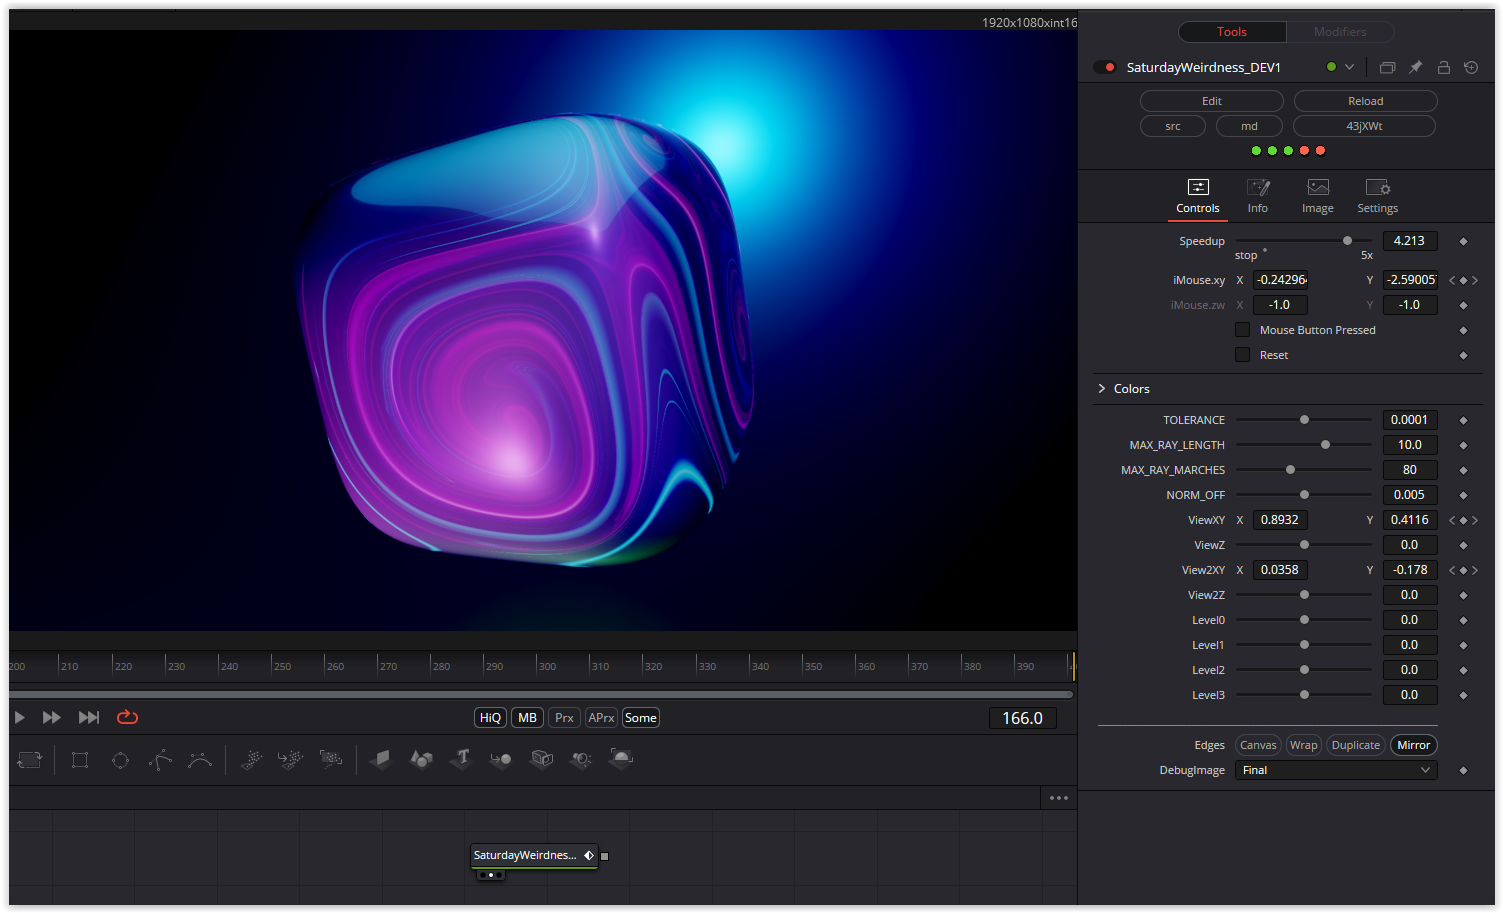This screenshot has height=913, width=1503.
Task: Click the play forward button
Action: (x=20, y=717)
